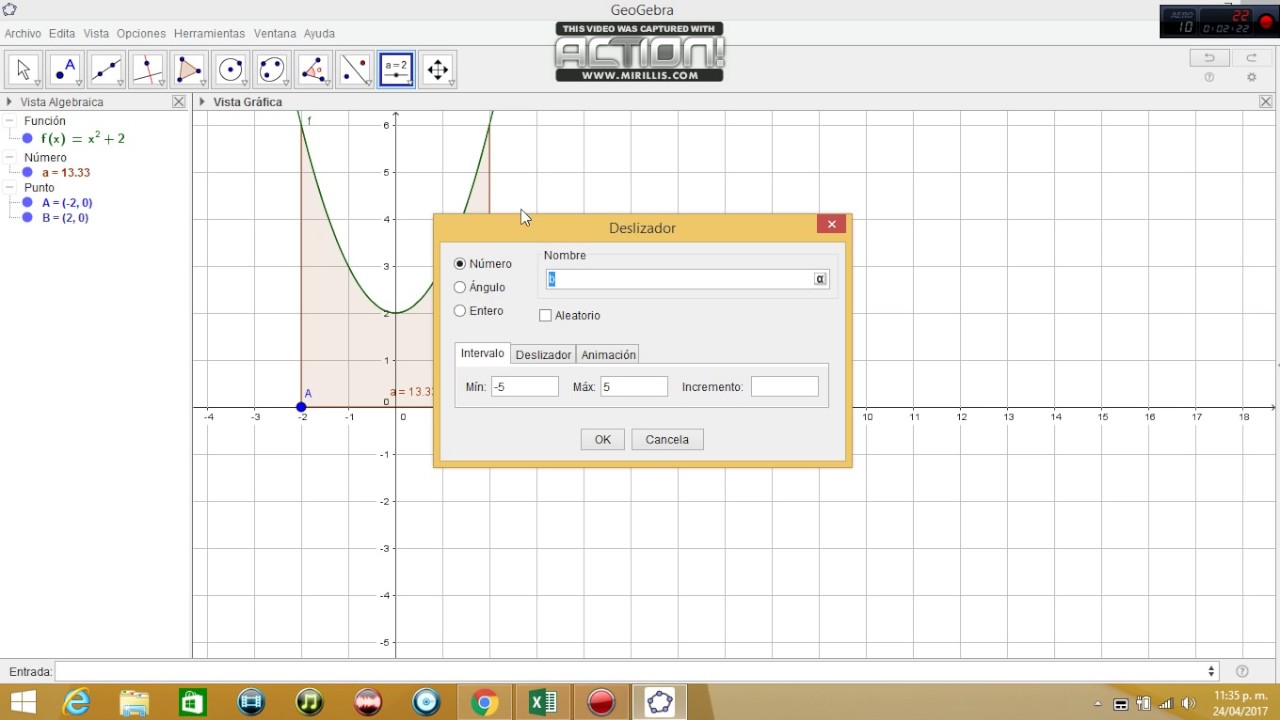Click the Máx value field
Viewport: 1280px width, 720px height.
click(x=634, y=387)
